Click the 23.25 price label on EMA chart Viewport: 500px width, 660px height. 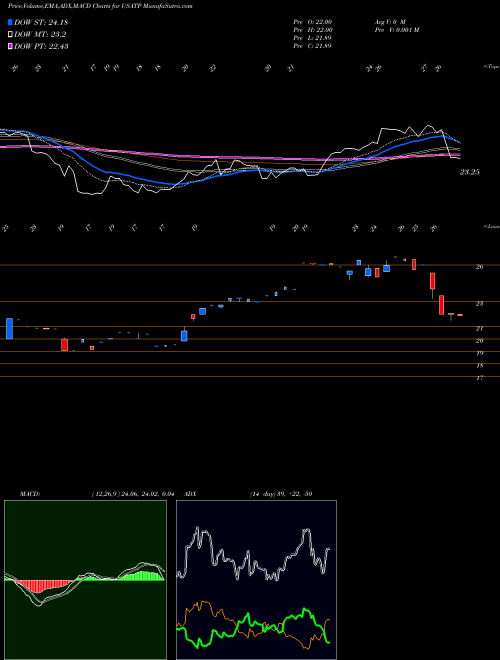click(x=469, y=172)
